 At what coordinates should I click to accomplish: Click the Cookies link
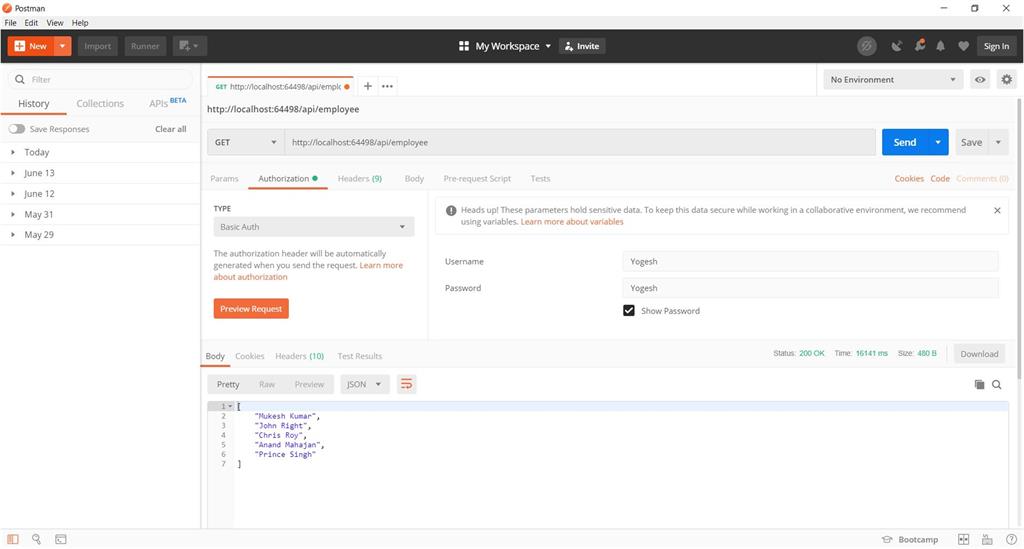tap(909, 179)
